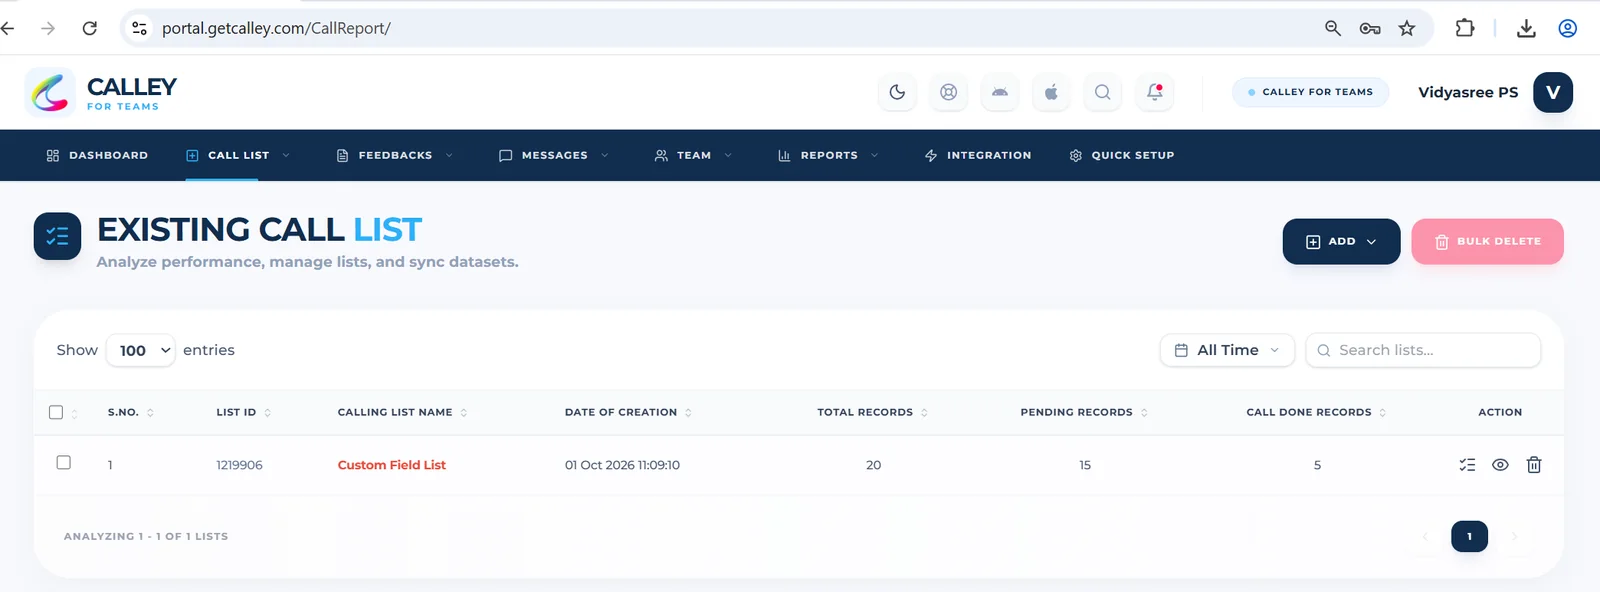Open browser downloads icon
Viewport: 1600px width, 592px height.
tap(1526, 28)
